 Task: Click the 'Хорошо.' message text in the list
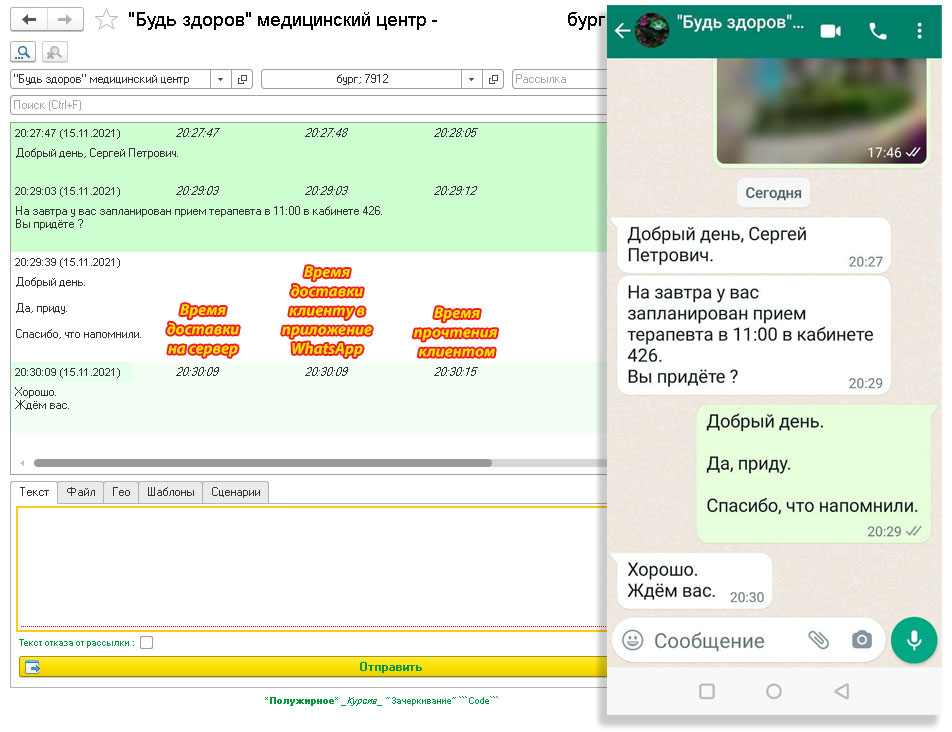35,392
